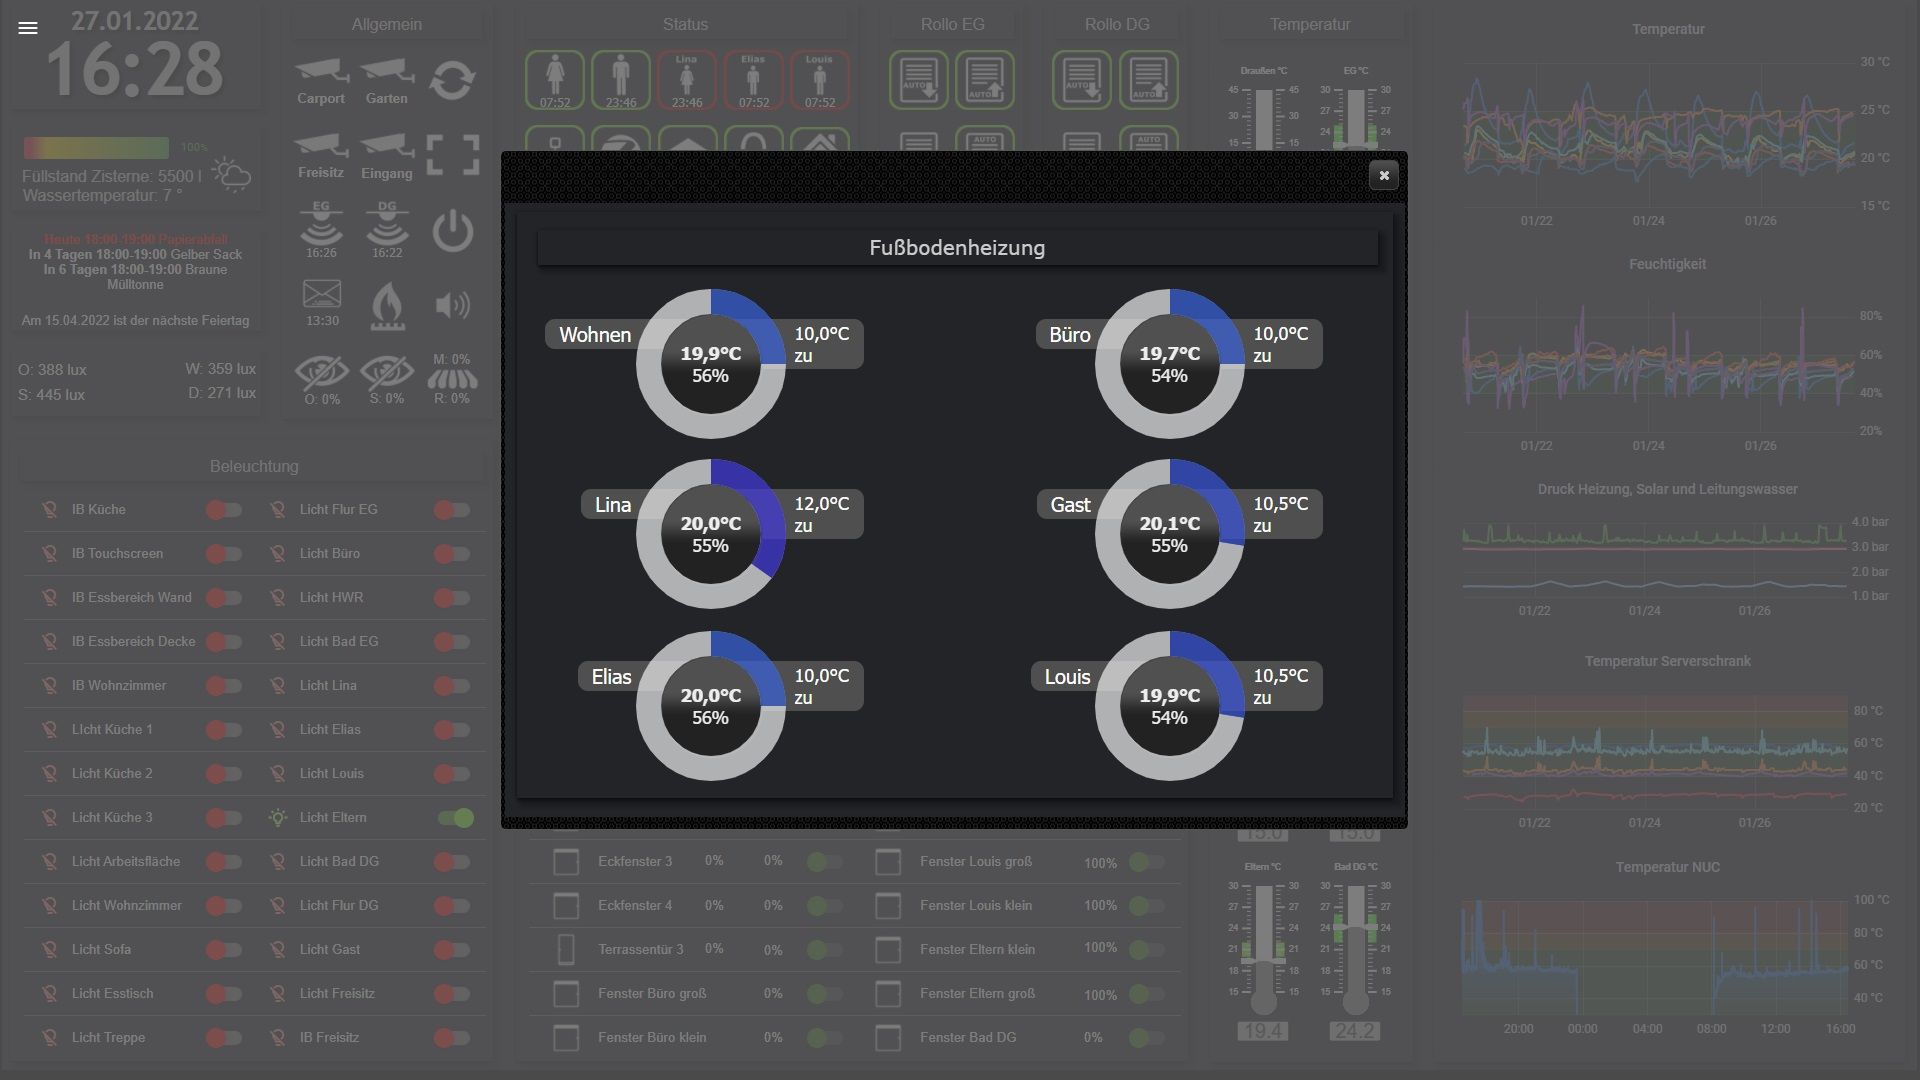Viewport: 1920px width, 1080px height.
Task: Click the Gast heating dial
Action: 1170,534
